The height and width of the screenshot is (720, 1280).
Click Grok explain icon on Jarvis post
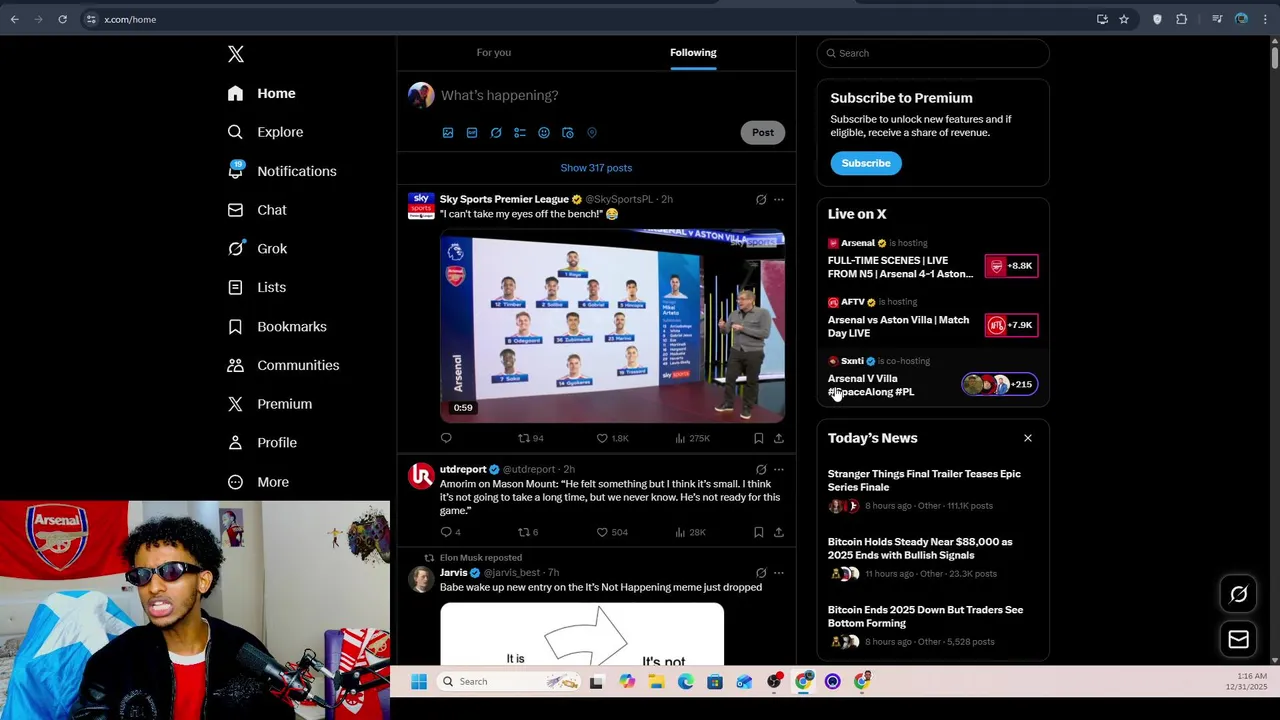tap(761, 573)
